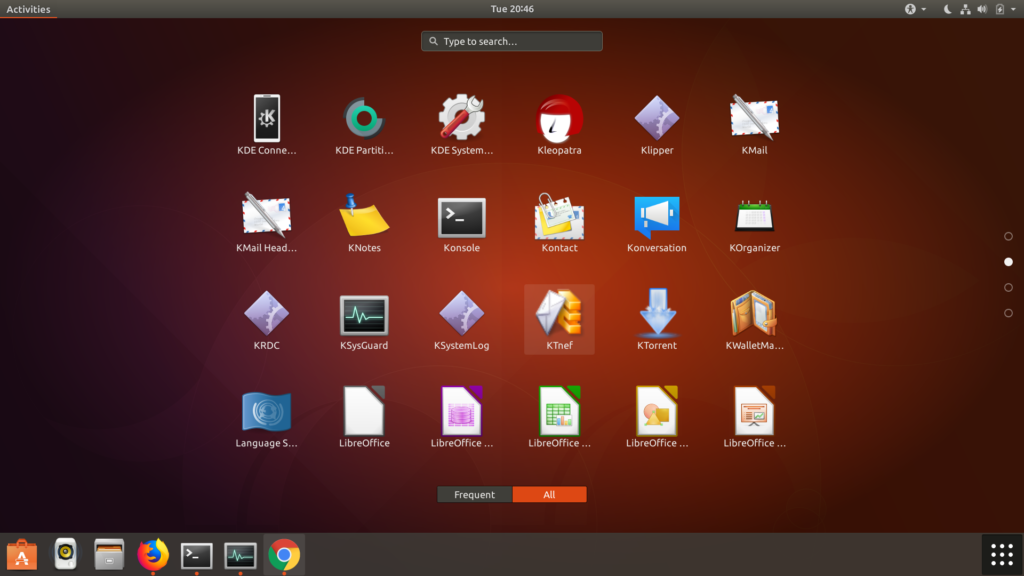
Task: Expand the system menu arrow in the top bar
Action: [x=1014, y=9]
